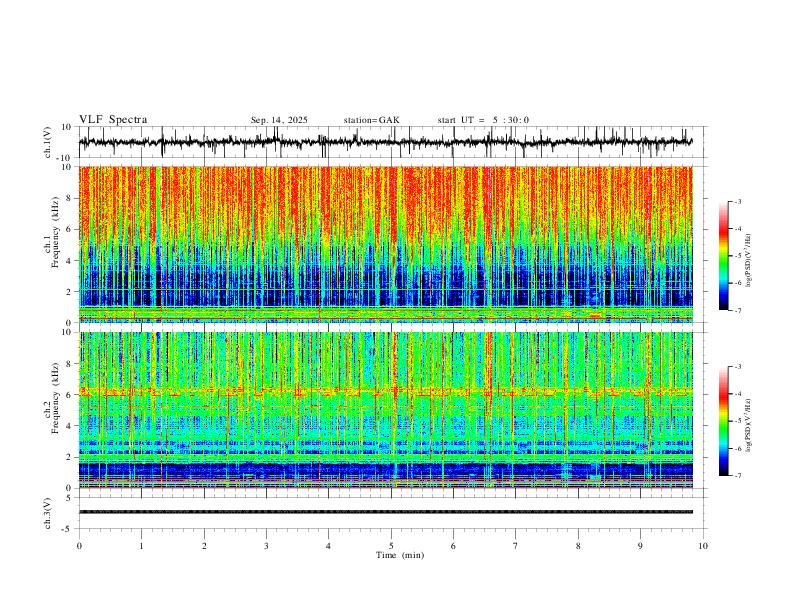The image size is (792, 612).
Task: Click the '5' tick on the time axis
Action: tap(391, 546)
